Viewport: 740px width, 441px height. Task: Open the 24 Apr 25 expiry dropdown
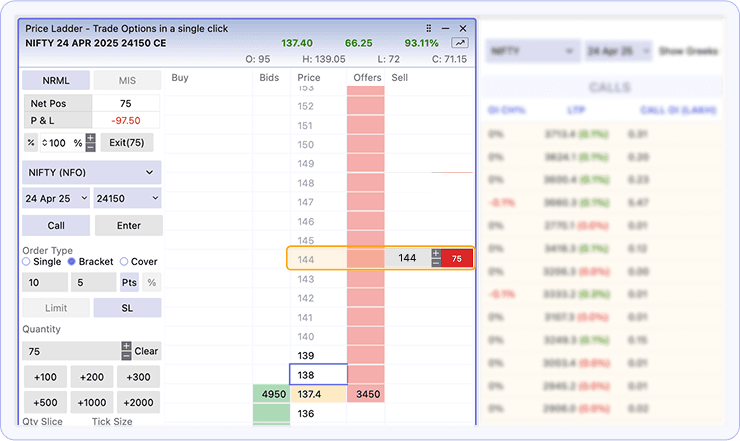55,198
